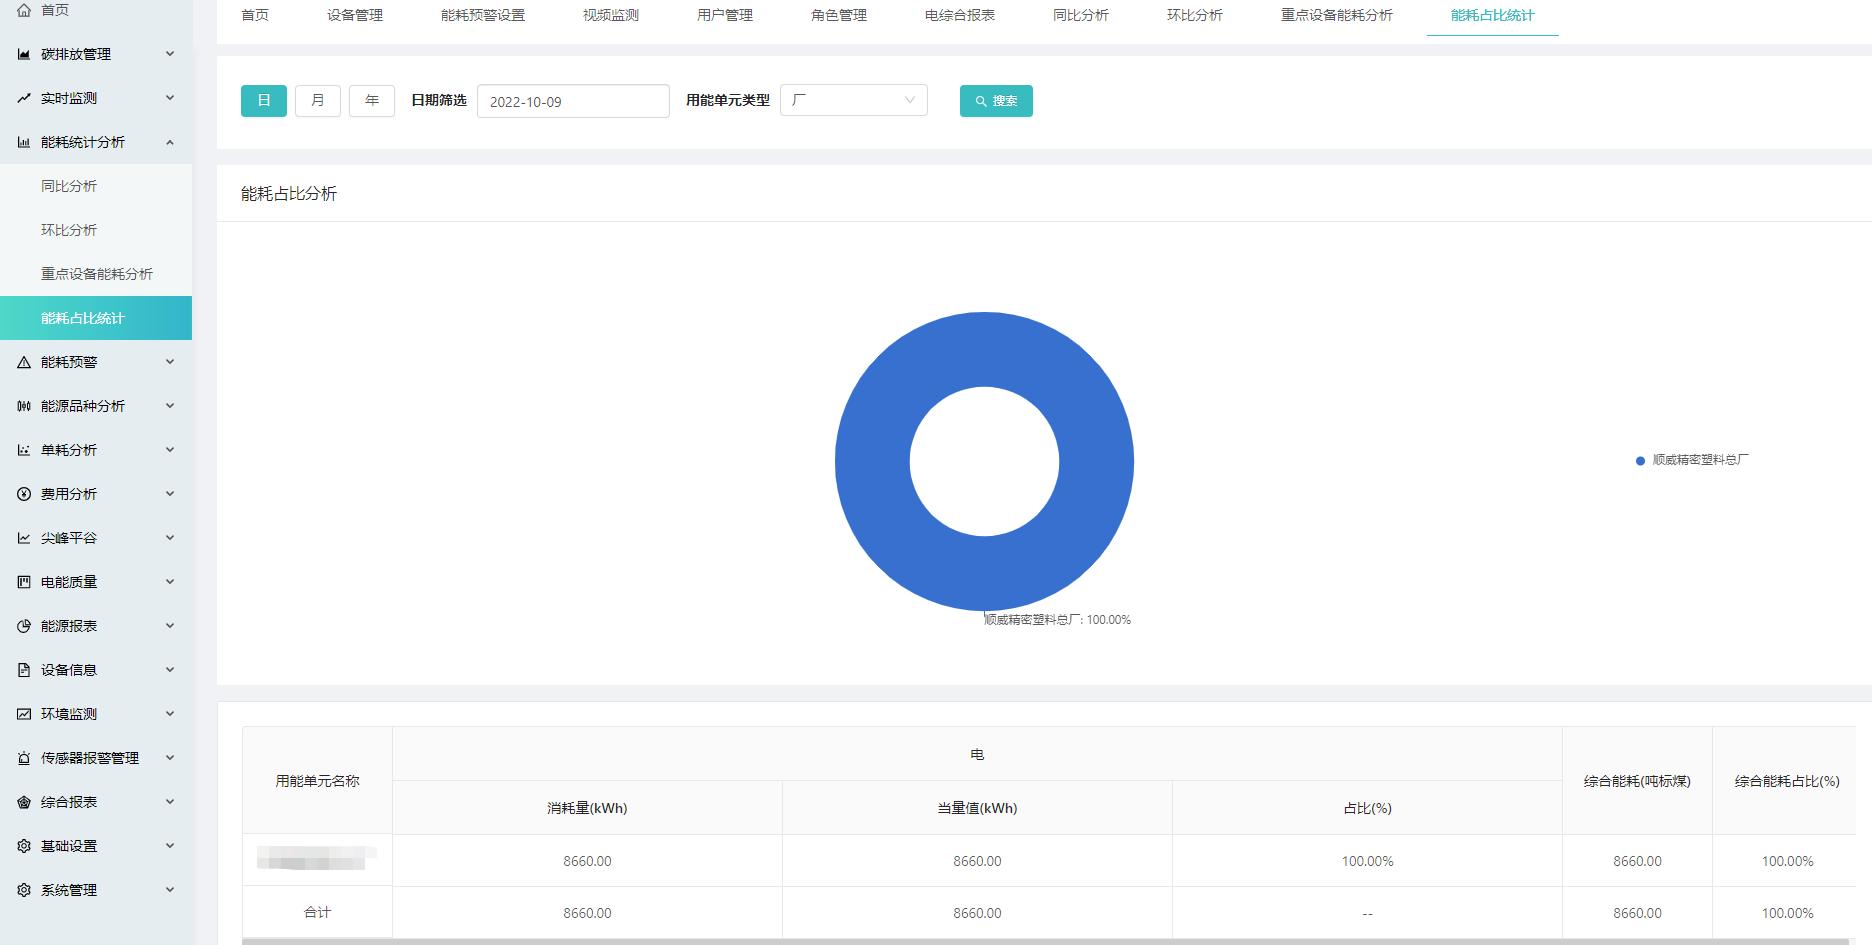The image size is (1872, 945).
Task: Click the real-time monitoring line icon
Action: (24, 98)
